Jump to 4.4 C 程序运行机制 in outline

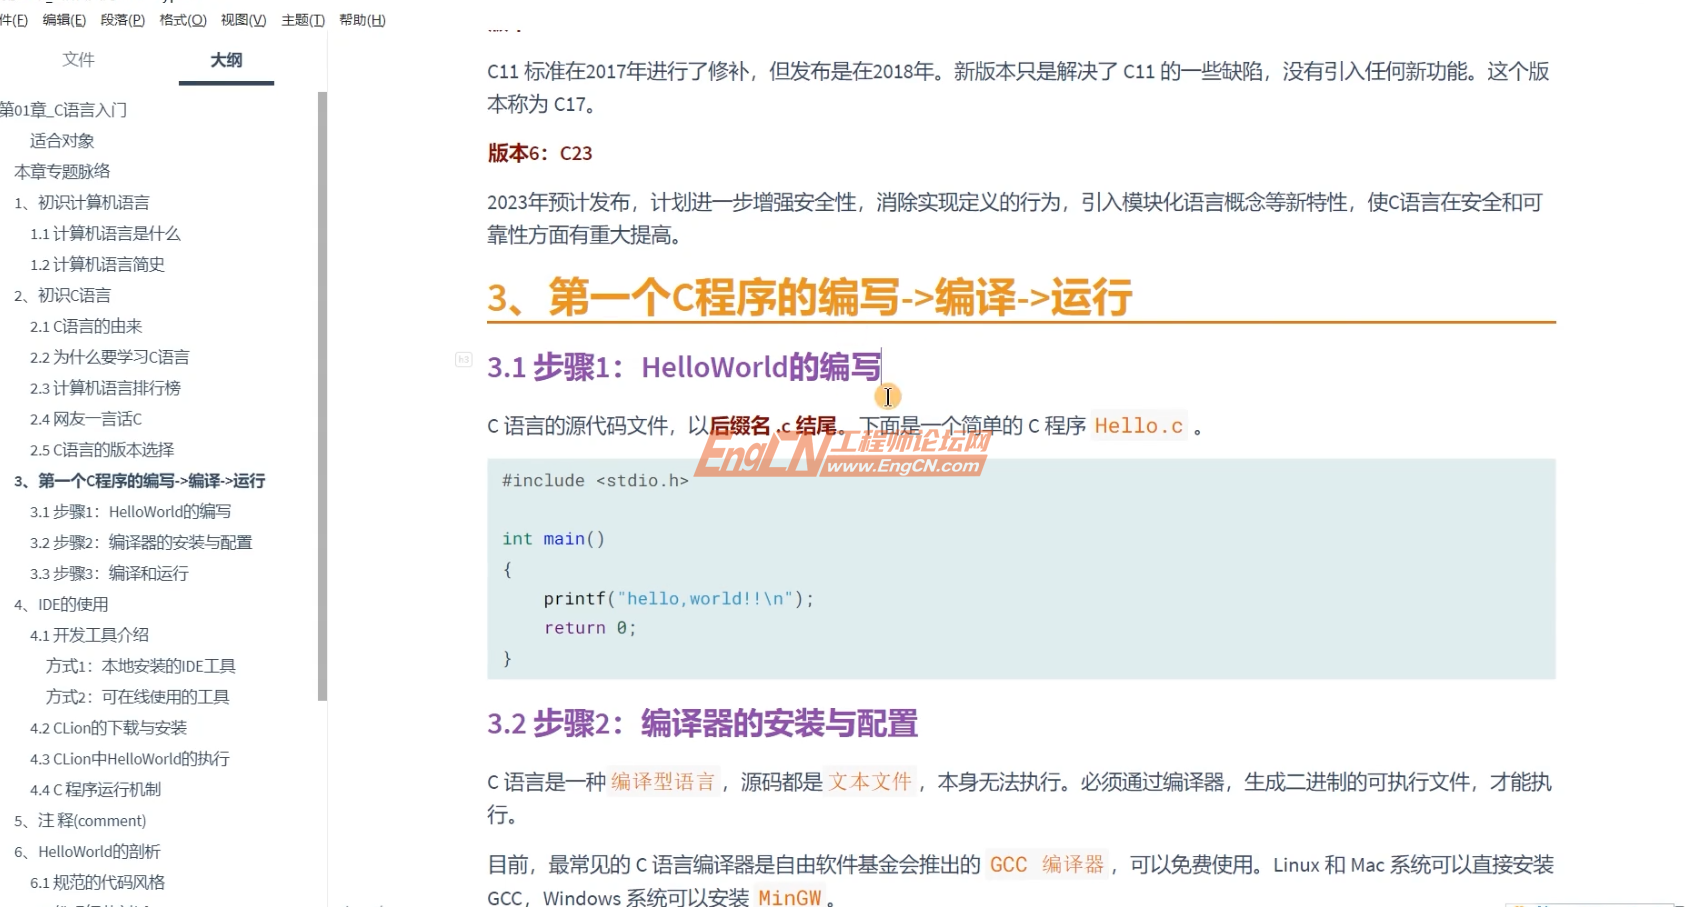tap(95, 790)
